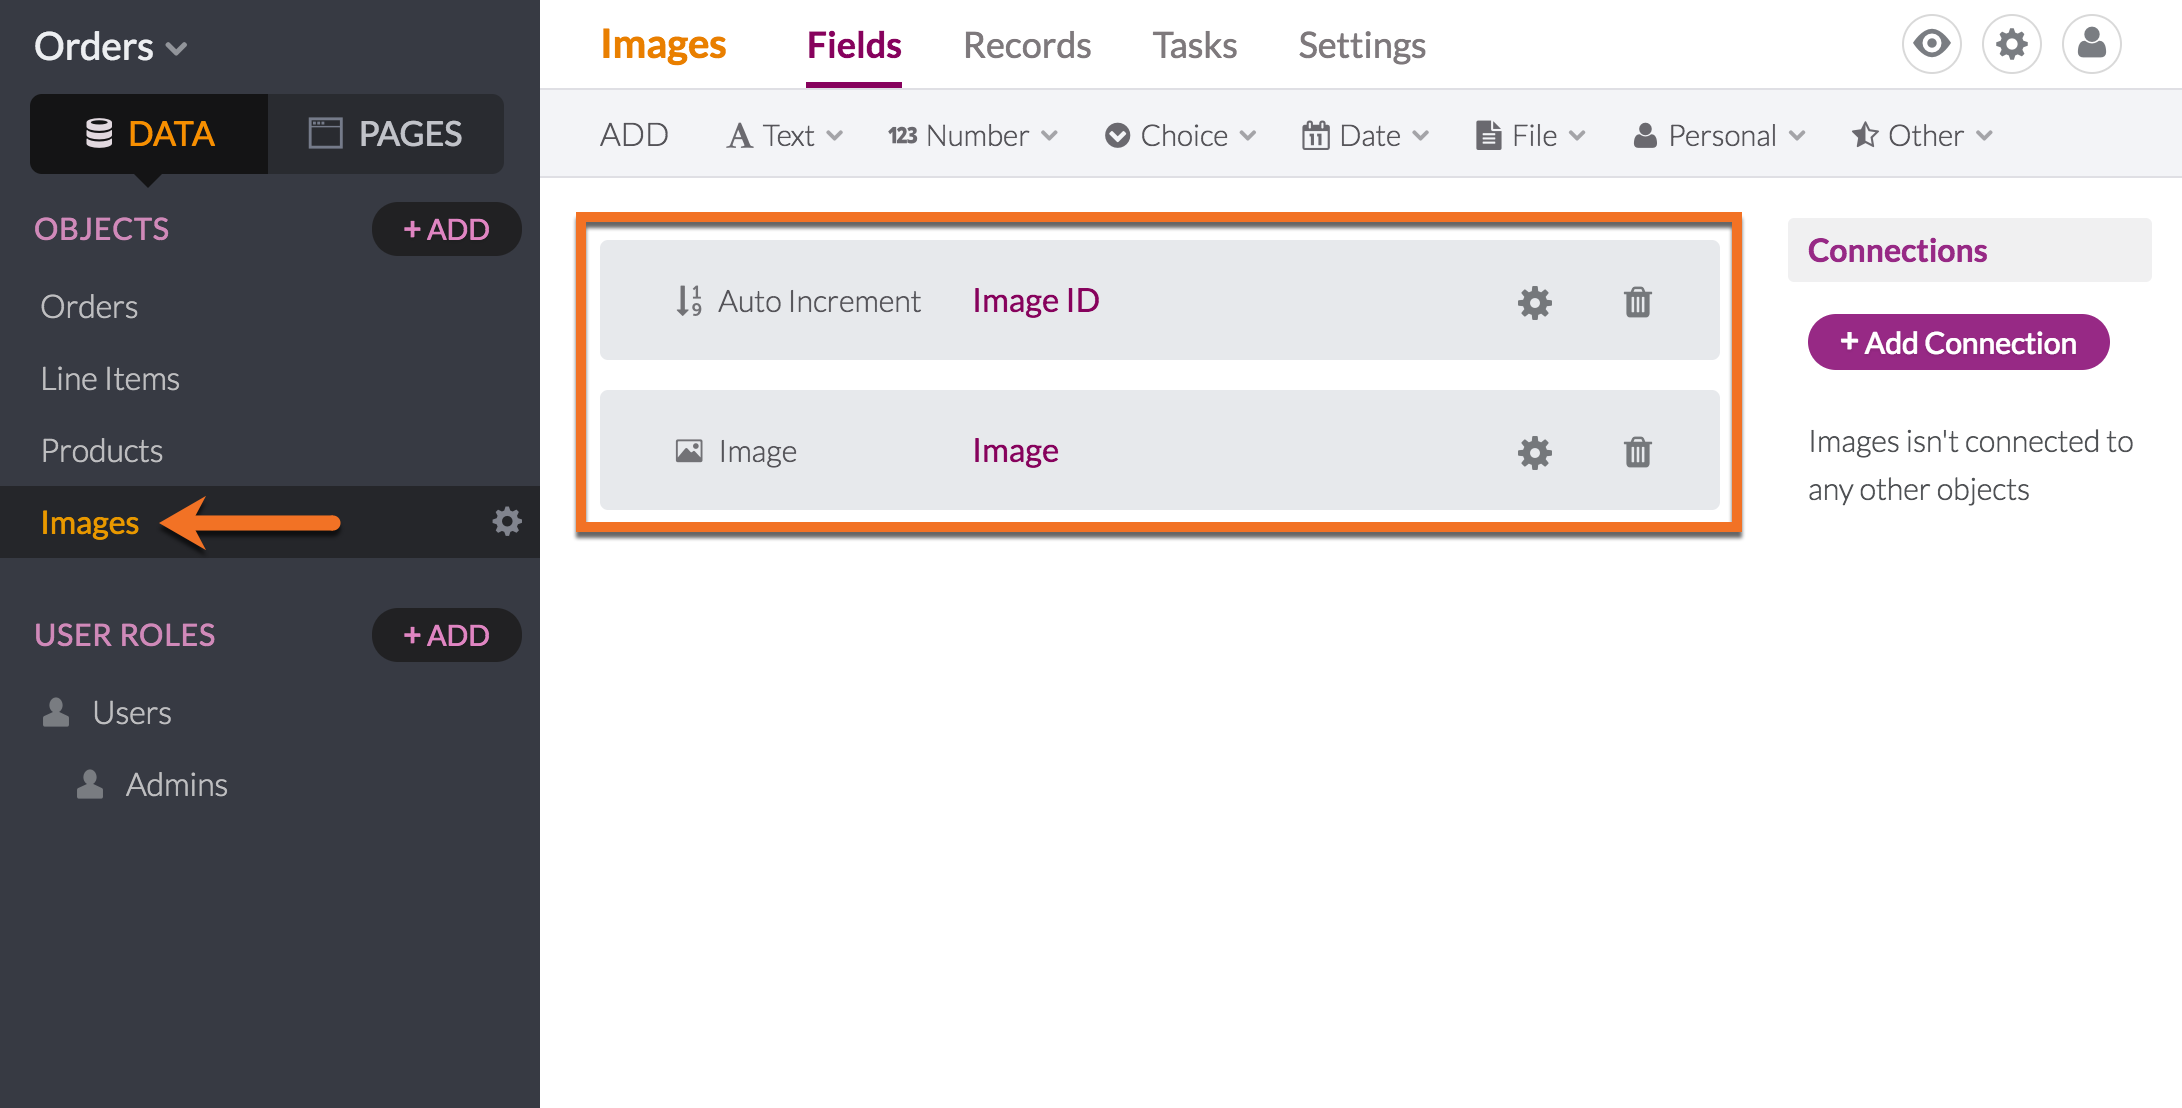
Task: Open the Other field type dropdown
Action: (1921, 135)
